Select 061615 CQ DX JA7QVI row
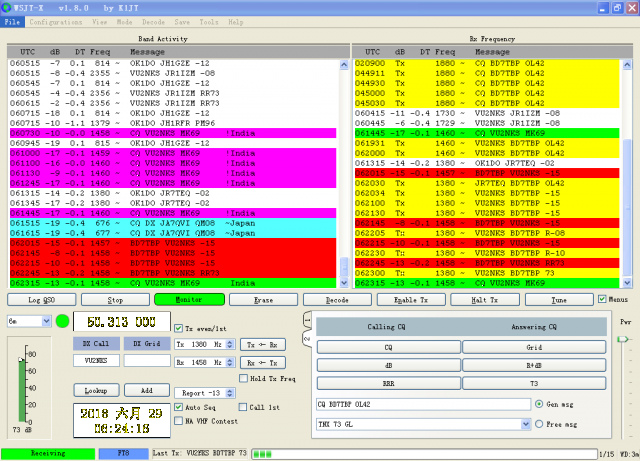The width and height of the screenshot is (640, 461). pyautogui.click(x=173, y=233)
